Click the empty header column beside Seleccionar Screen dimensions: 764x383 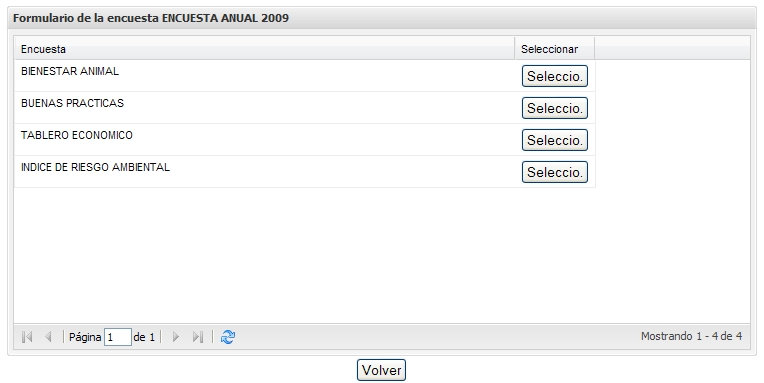(x=672, y=49)
